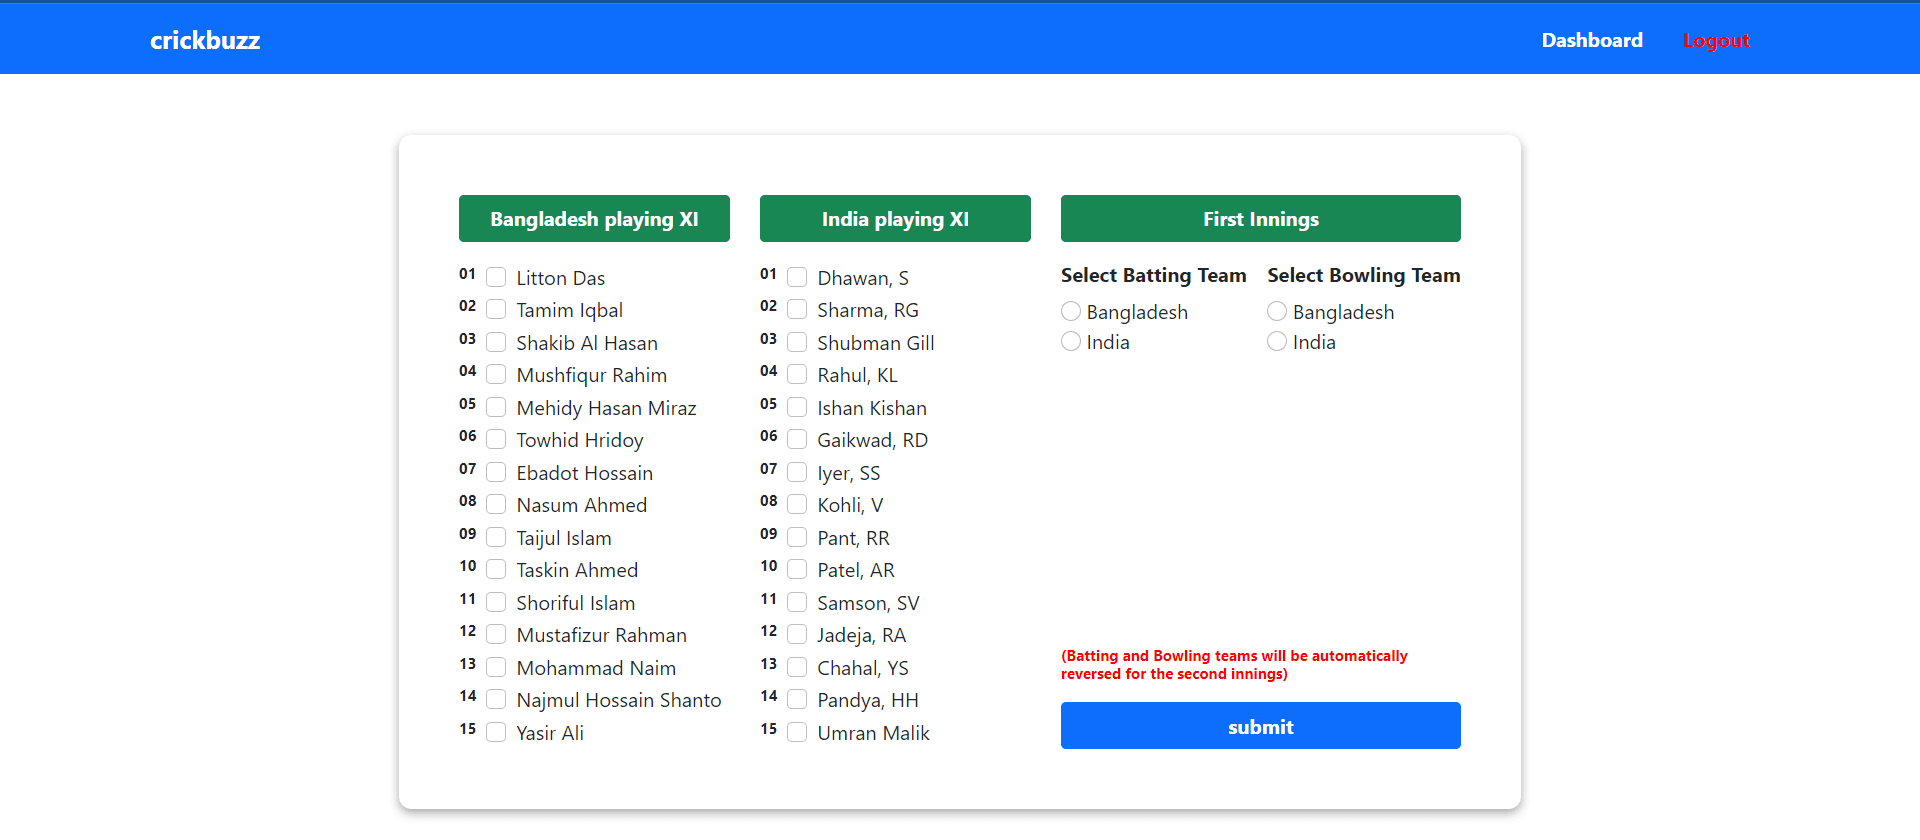This screenshot has height=840, width=1920.
Task: Click the red Logout link
Action: click(x=1716, y=40)
